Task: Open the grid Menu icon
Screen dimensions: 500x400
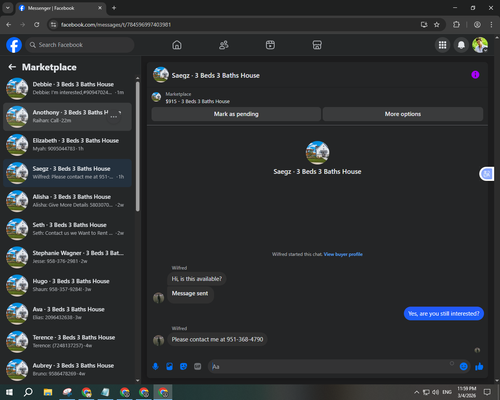Action: pos(442,45)
